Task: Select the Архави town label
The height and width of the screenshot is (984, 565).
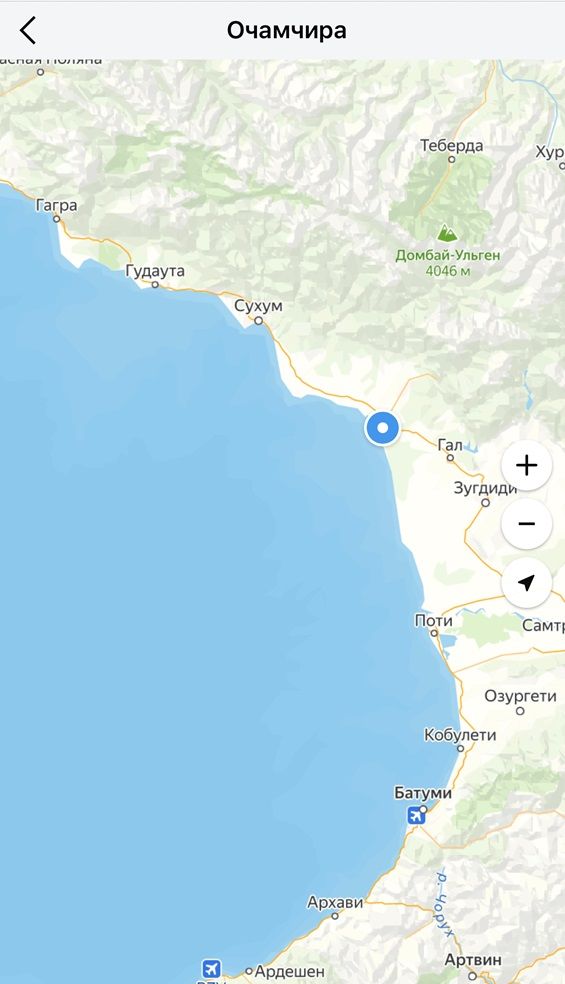Action: (x=335, y=902)
